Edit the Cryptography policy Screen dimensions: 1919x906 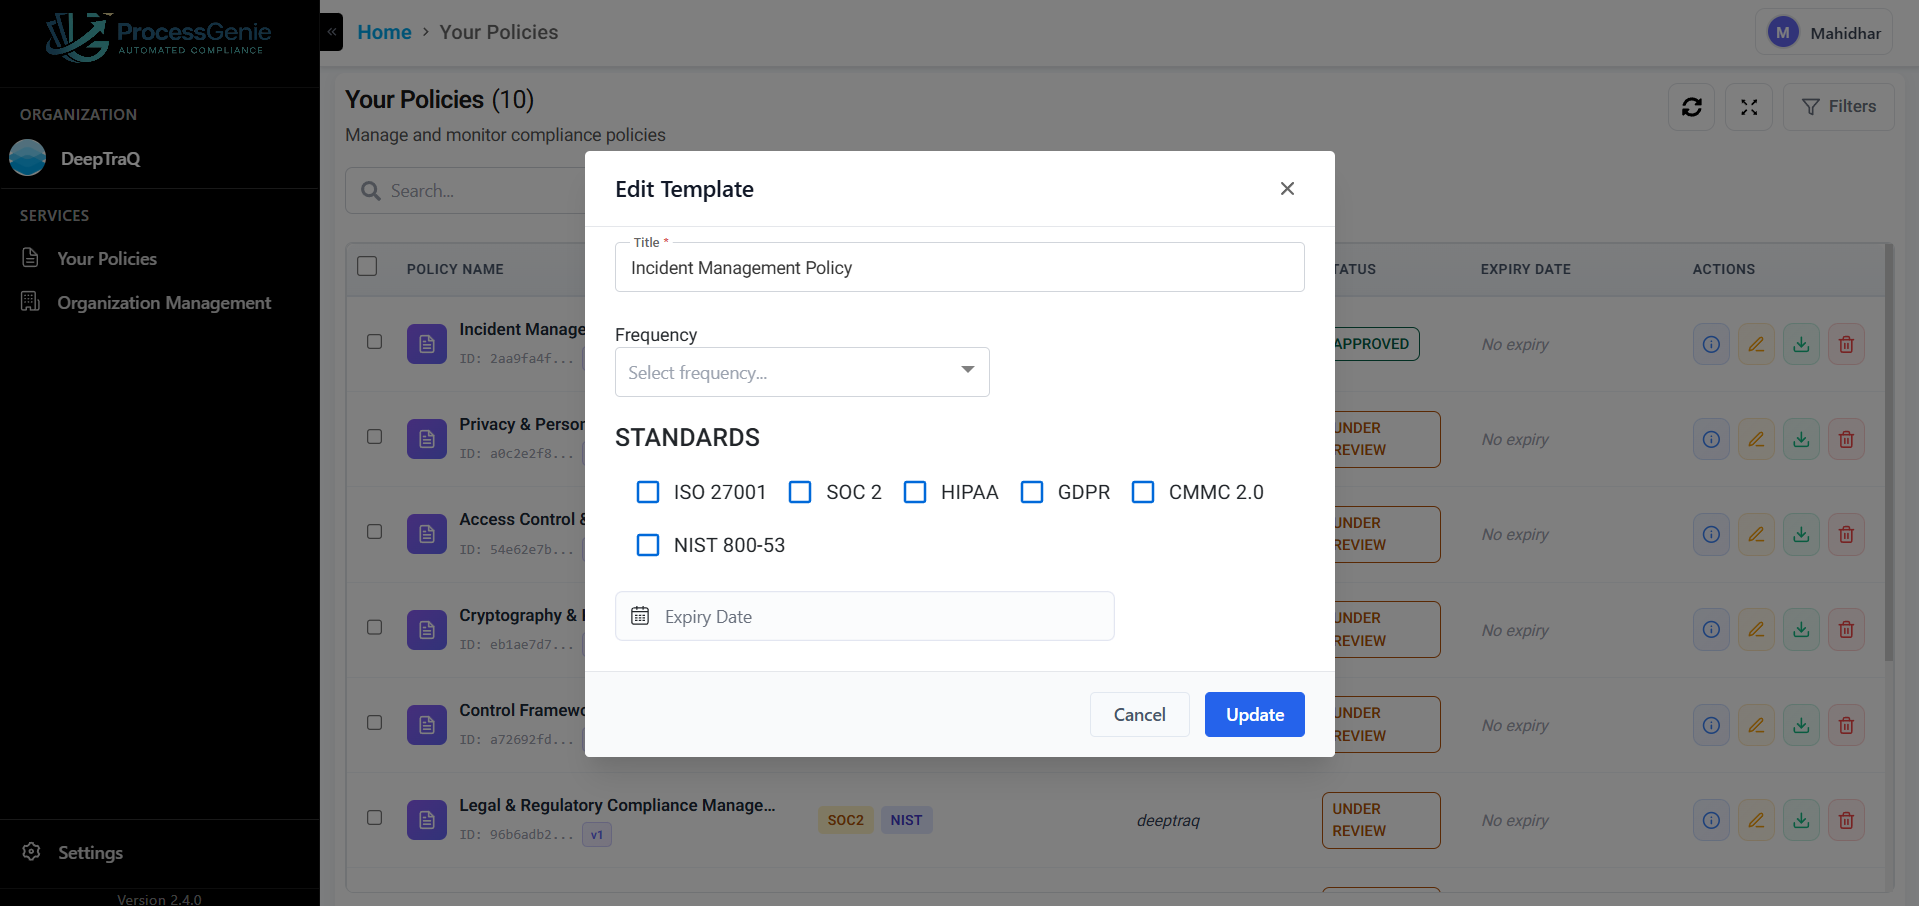click(1756, 629)
